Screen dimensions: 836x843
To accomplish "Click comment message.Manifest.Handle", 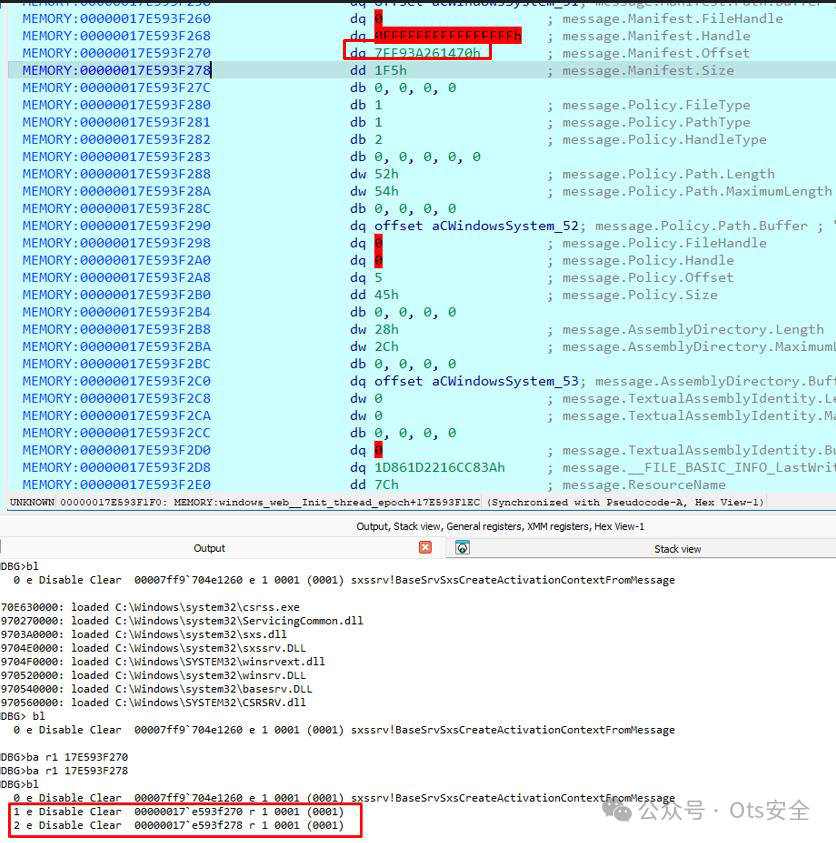I will click(656, 36).
